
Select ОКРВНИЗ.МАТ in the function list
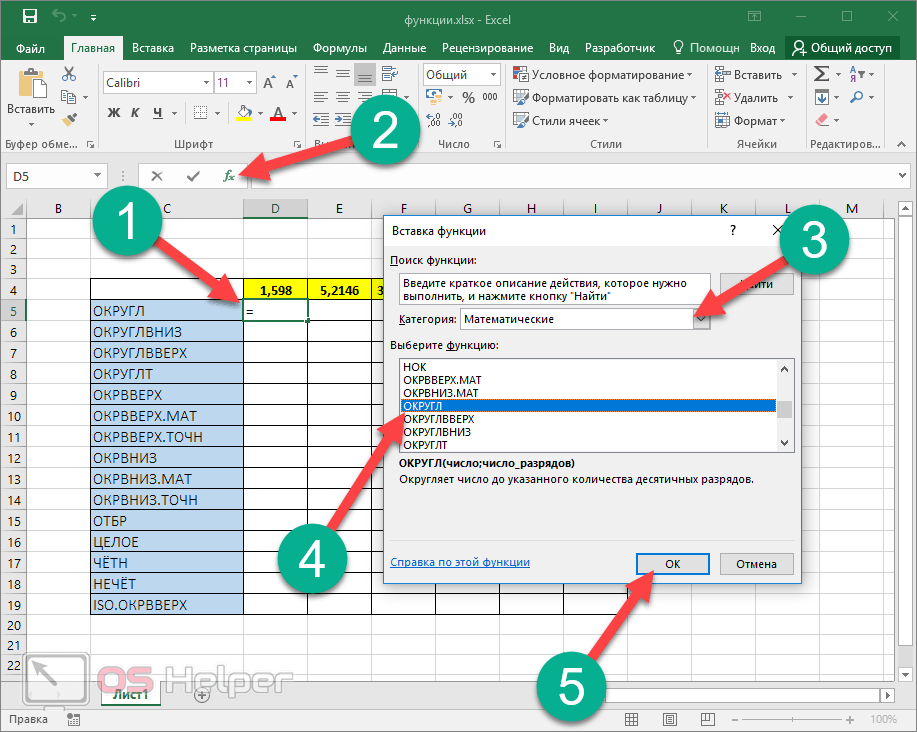click(x=441, y=393)
